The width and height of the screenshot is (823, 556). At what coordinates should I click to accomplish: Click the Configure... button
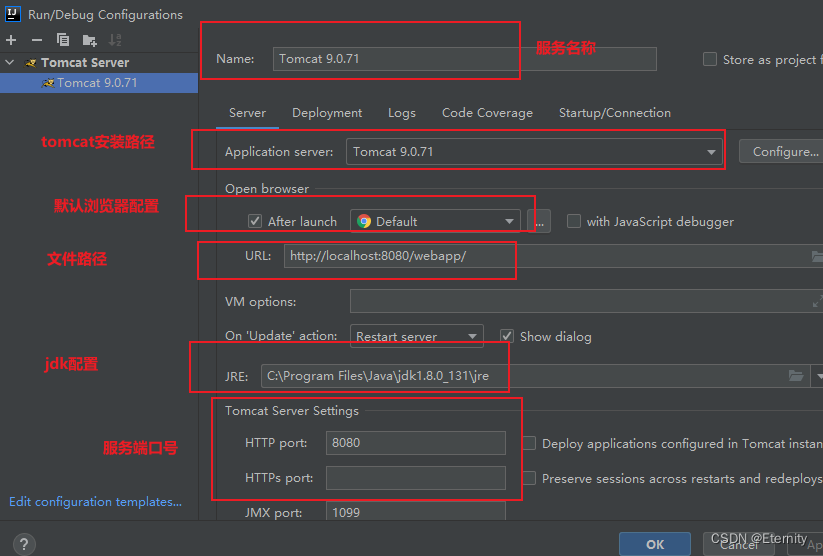click(781, 152)
